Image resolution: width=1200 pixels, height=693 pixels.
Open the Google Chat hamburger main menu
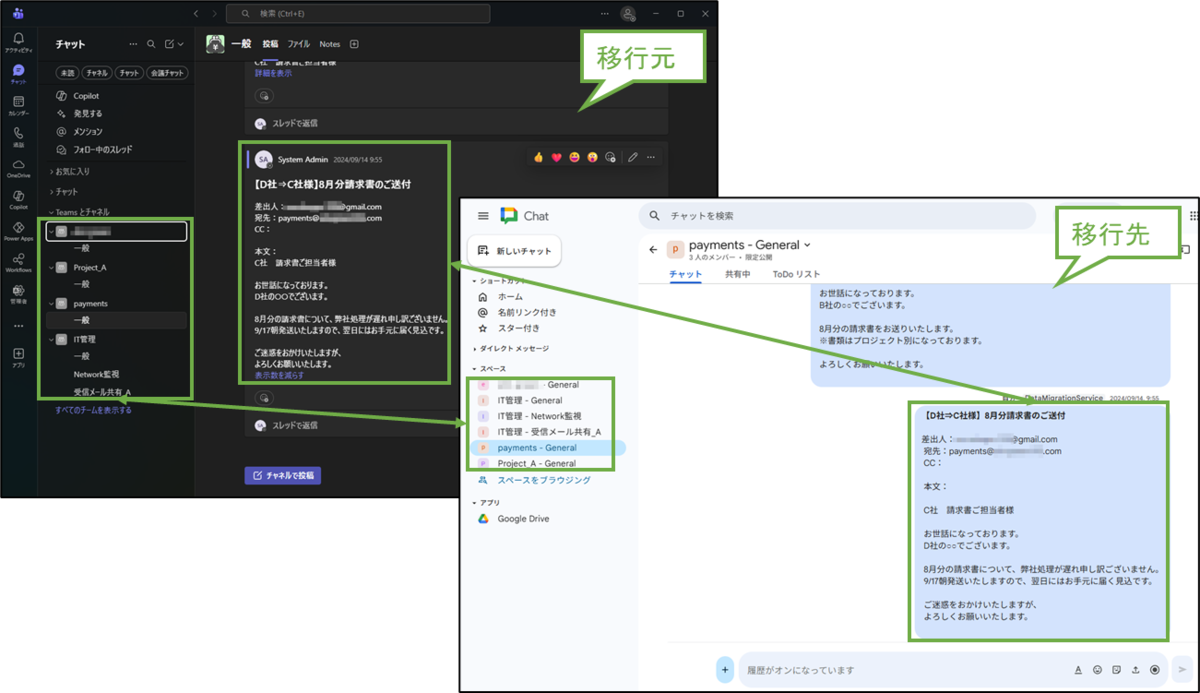[x=483, y=216]
